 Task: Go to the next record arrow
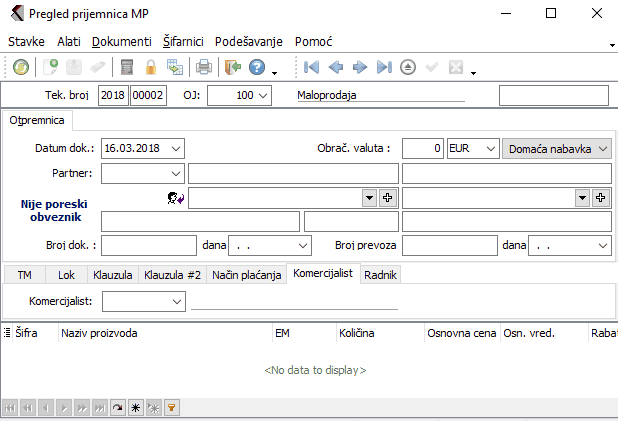click(359, 68)
